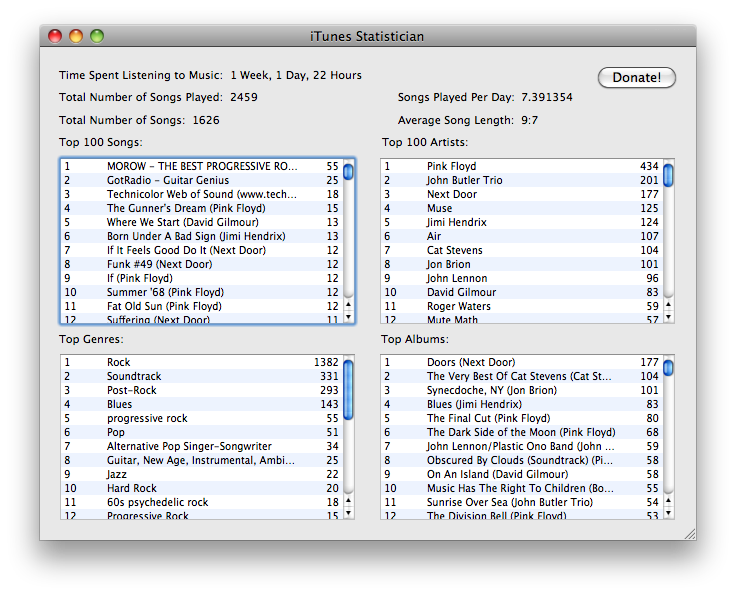The image size is (736, 595).
Task: Select artist Roger Waters
Action: pos(522,306)
